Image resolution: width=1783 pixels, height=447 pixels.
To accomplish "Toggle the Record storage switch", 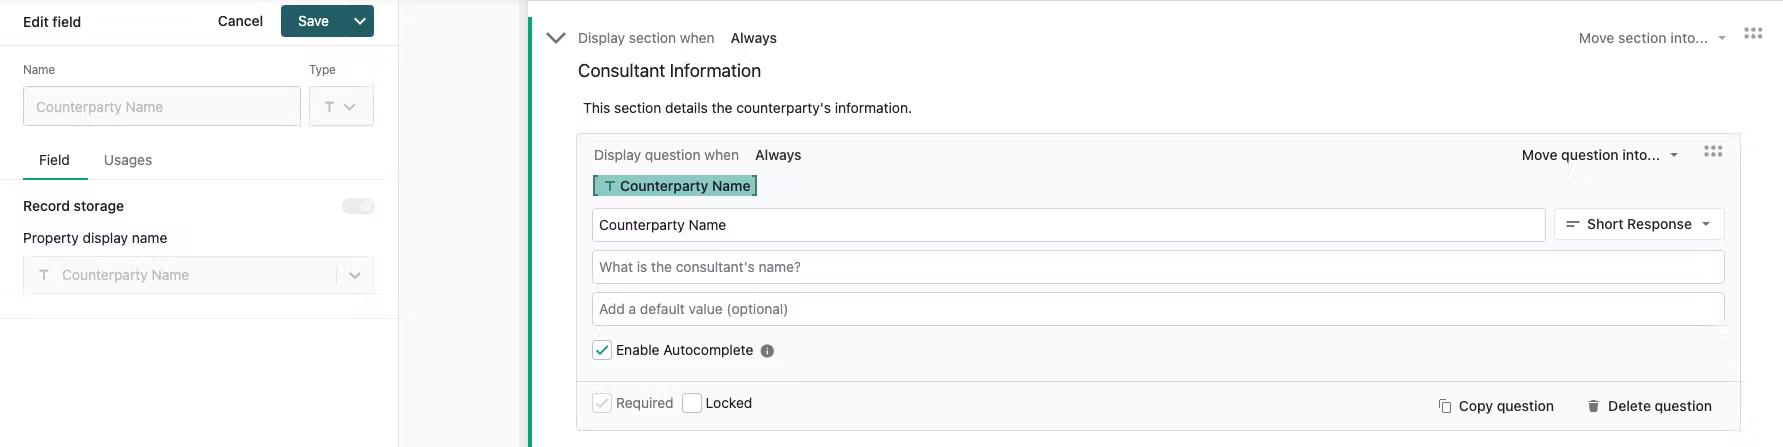I will coord(358,206).
